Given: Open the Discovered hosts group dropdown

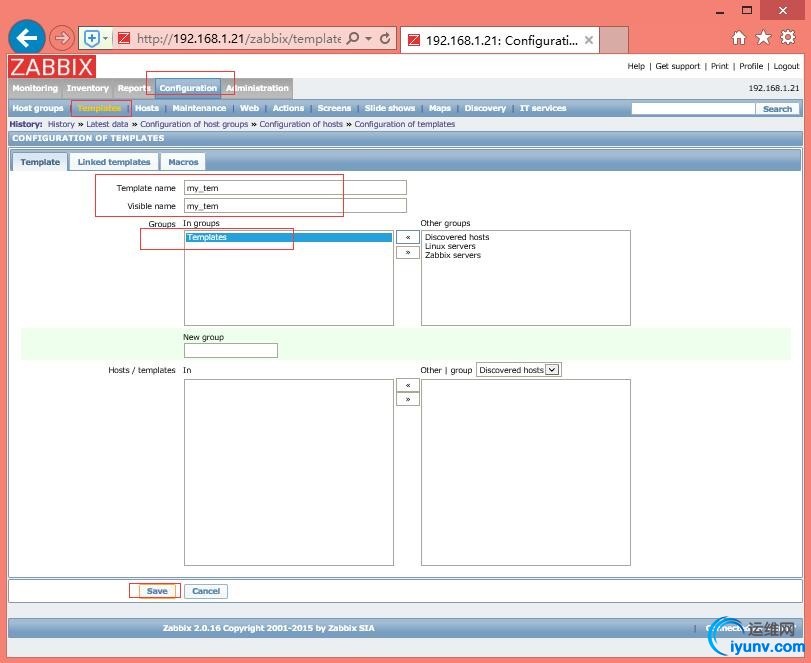Looking at the screenshot, I should pyautogui.click(x=518, y=370).
